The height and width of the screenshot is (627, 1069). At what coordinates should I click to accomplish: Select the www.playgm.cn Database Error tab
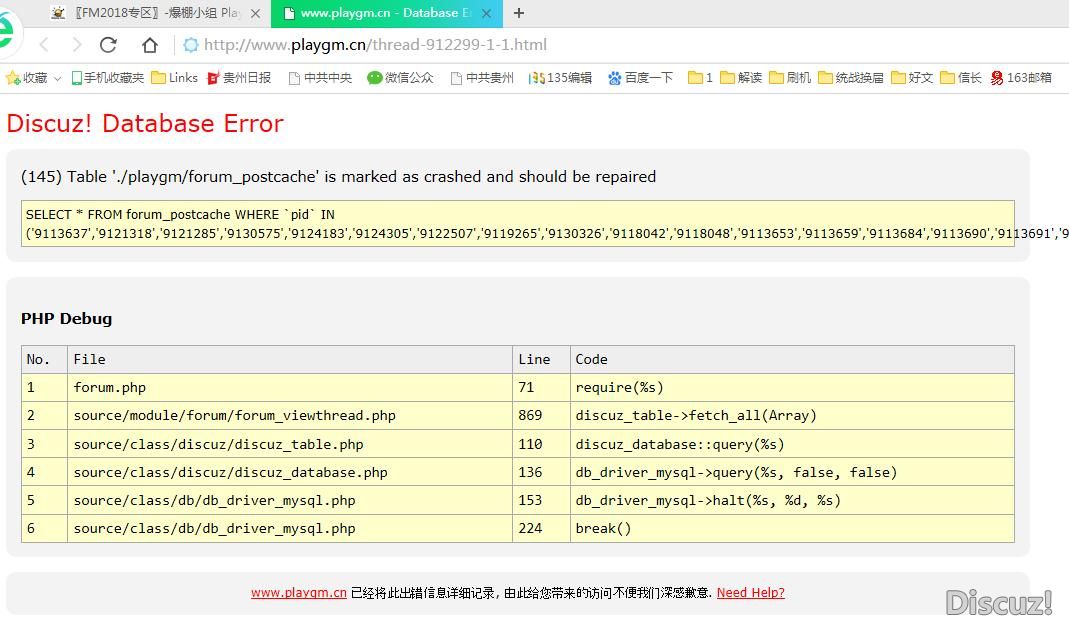click(x=387, y=14)
